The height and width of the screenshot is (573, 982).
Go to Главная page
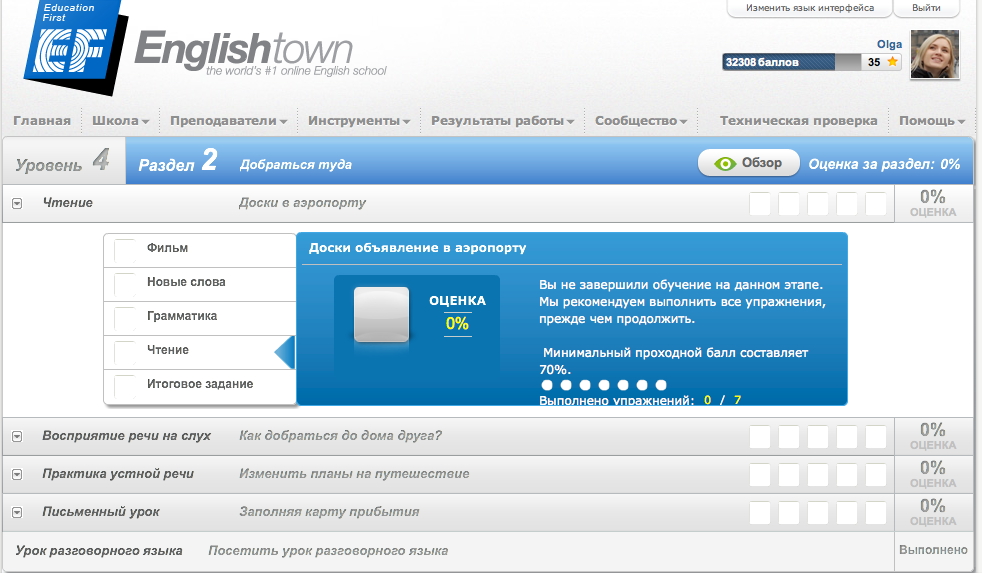pyautogui.click(x=42, y=121)
